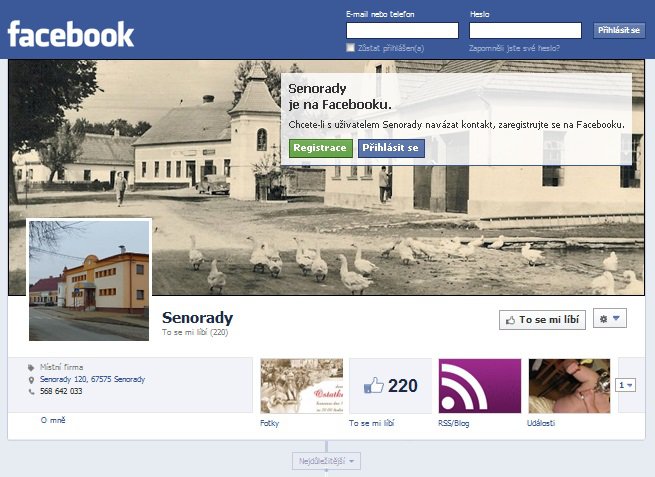Click the Zapomněli jste své heslo link

click(514, 48)
